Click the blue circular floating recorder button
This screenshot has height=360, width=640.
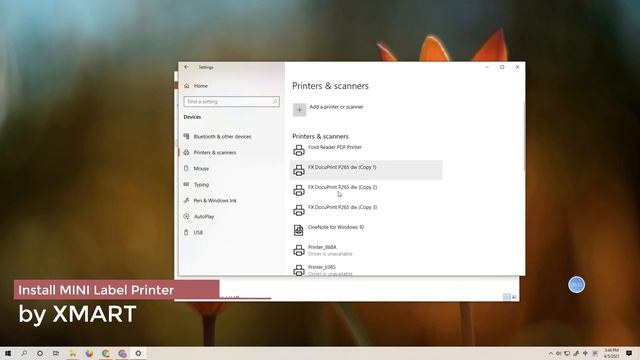pyautogui.click(x=576, y=285)
